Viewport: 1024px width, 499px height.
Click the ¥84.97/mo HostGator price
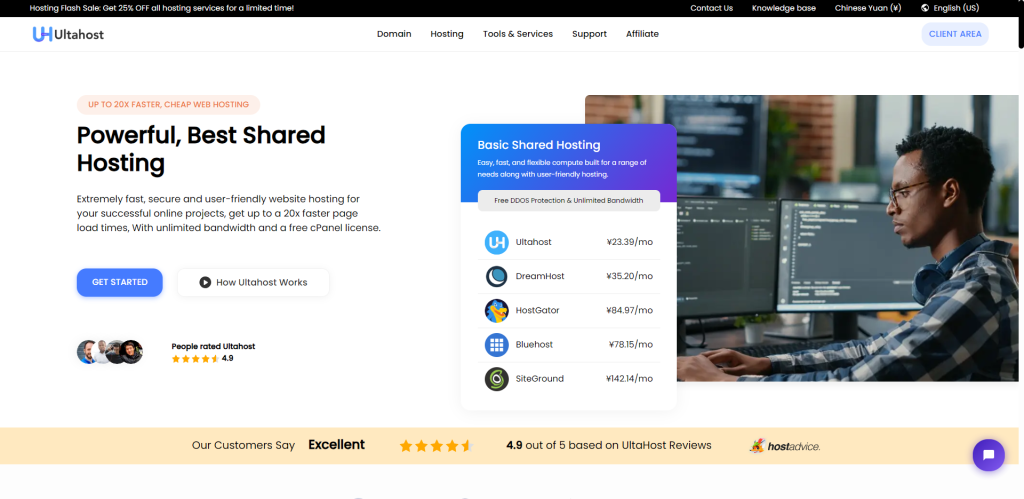(630, 310)
